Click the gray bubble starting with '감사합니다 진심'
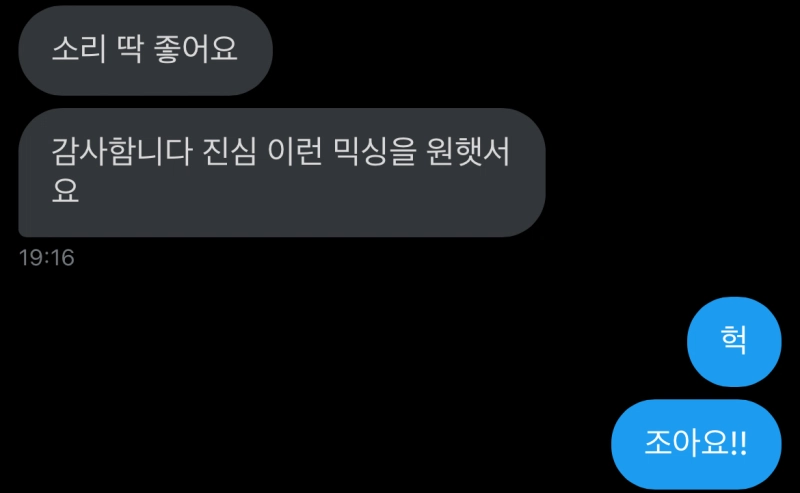800x493 pixels. (x=282, y=172)
